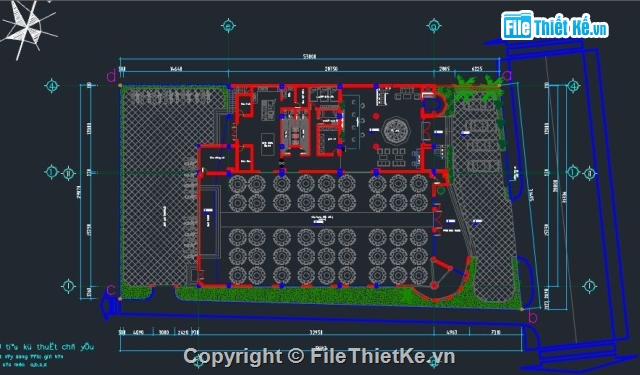
Task: Select the top dimension text 6225
Action: click(477, 69)
